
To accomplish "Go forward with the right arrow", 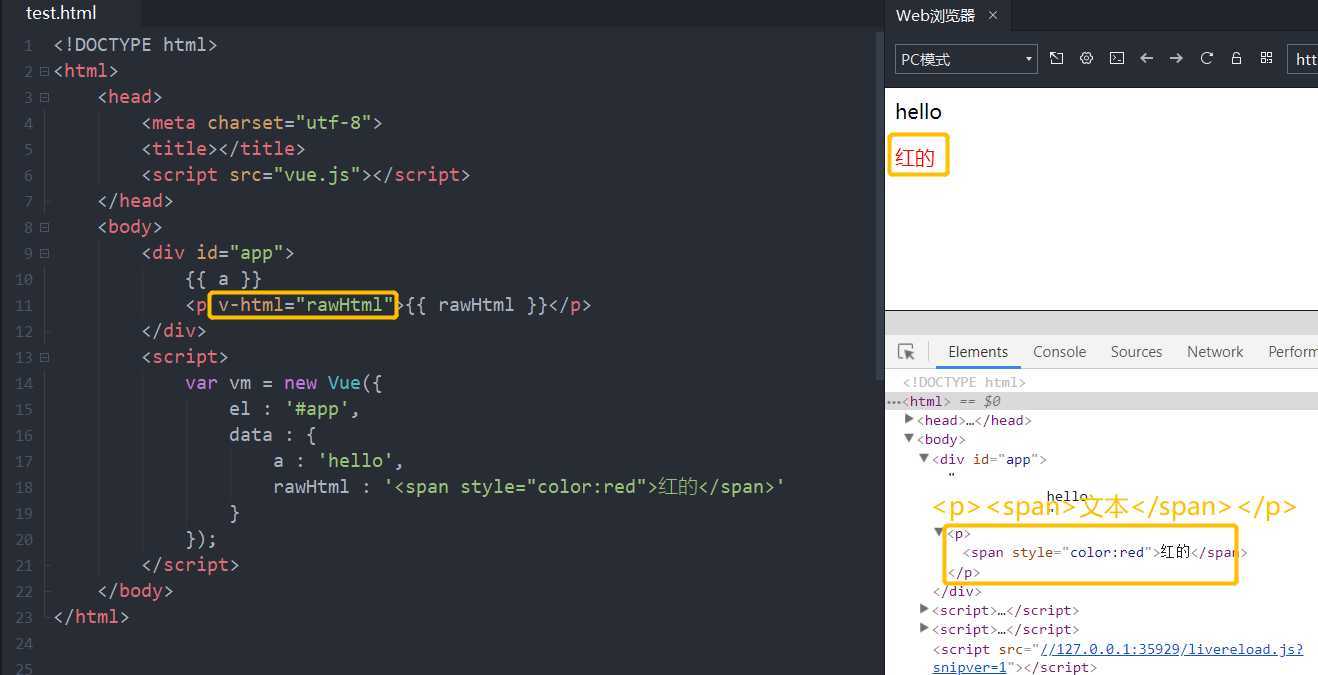I will pyautogui.click(x=1176, y=59).
